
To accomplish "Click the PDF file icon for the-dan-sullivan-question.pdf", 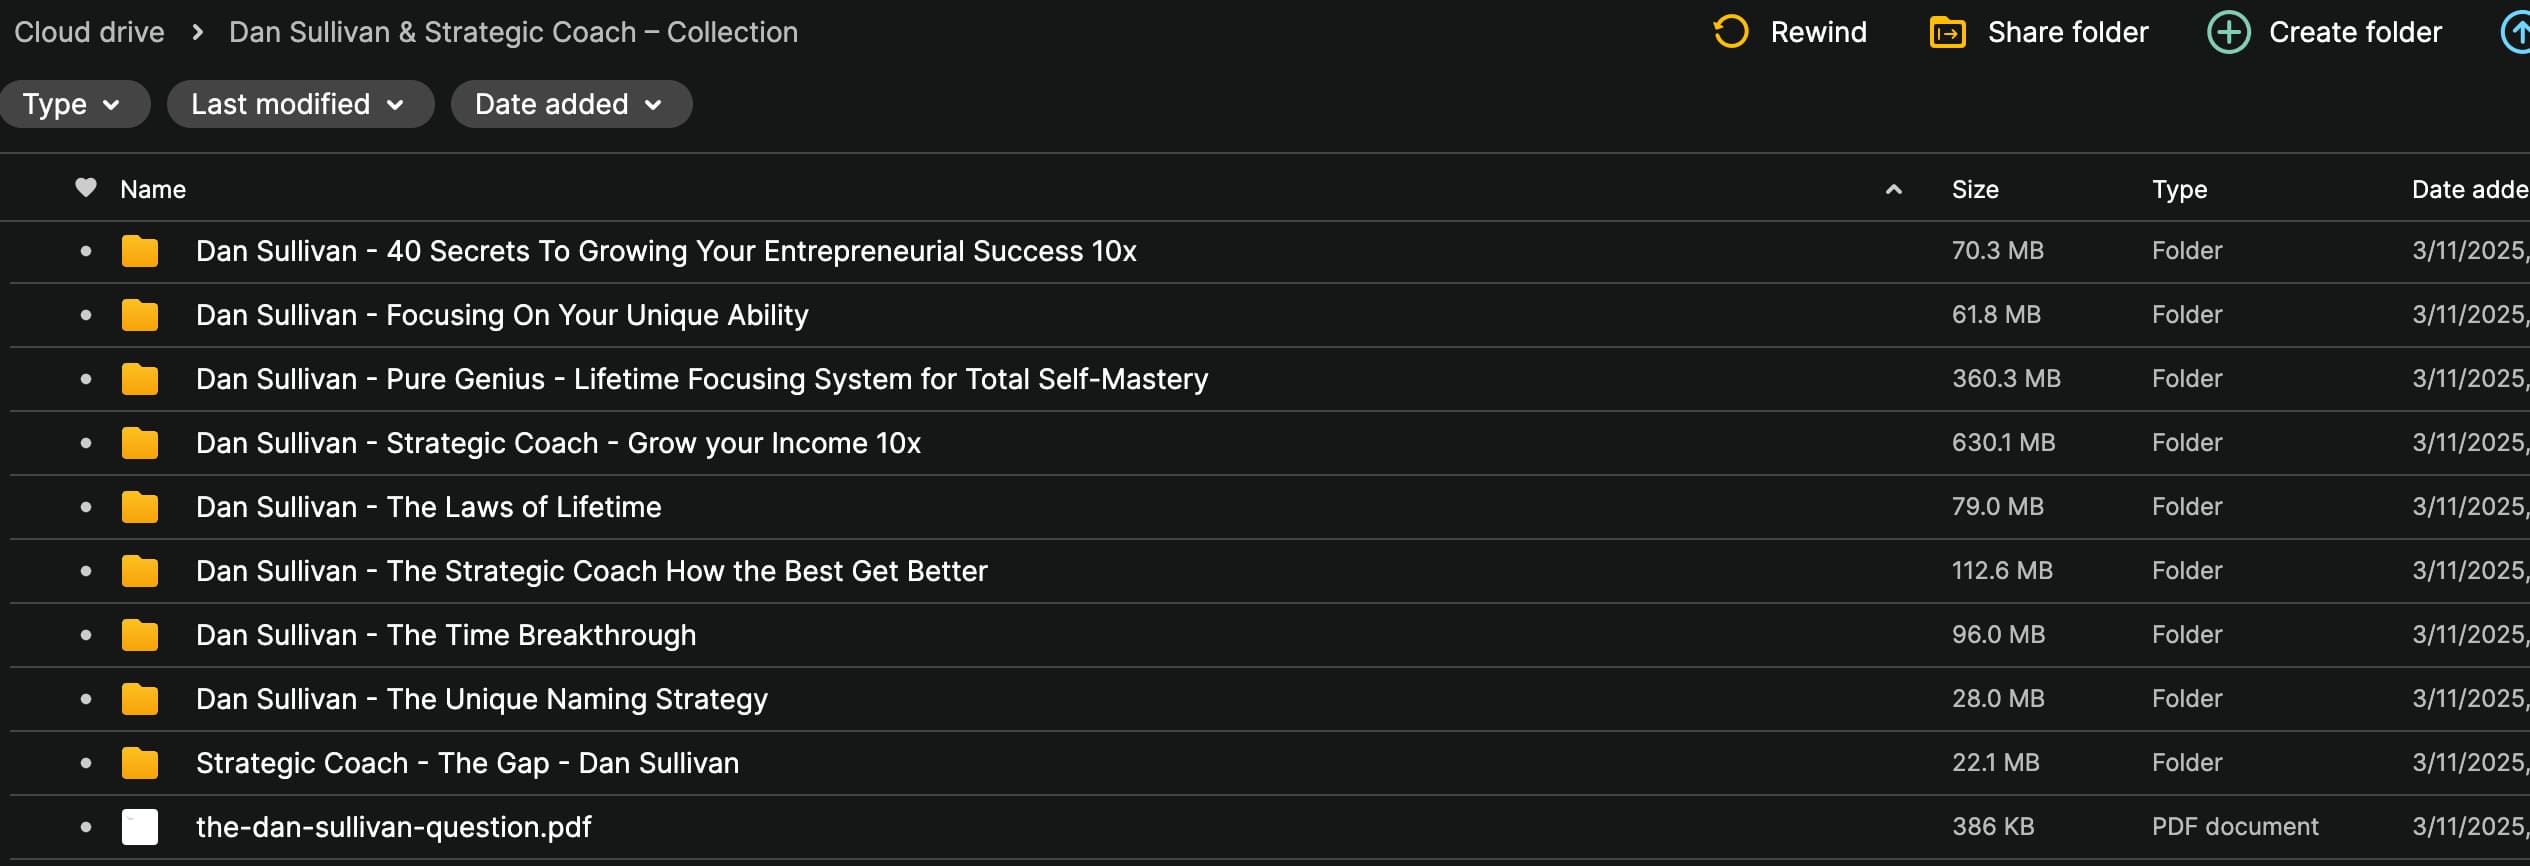I will point(140,827).
